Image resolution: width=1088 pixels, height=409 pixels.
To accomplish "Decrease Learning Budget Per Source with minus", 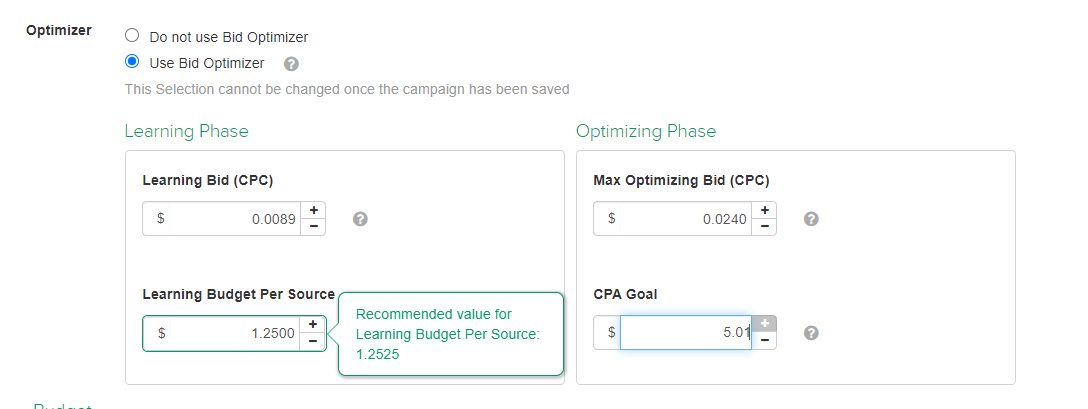I will click(313, 341).
